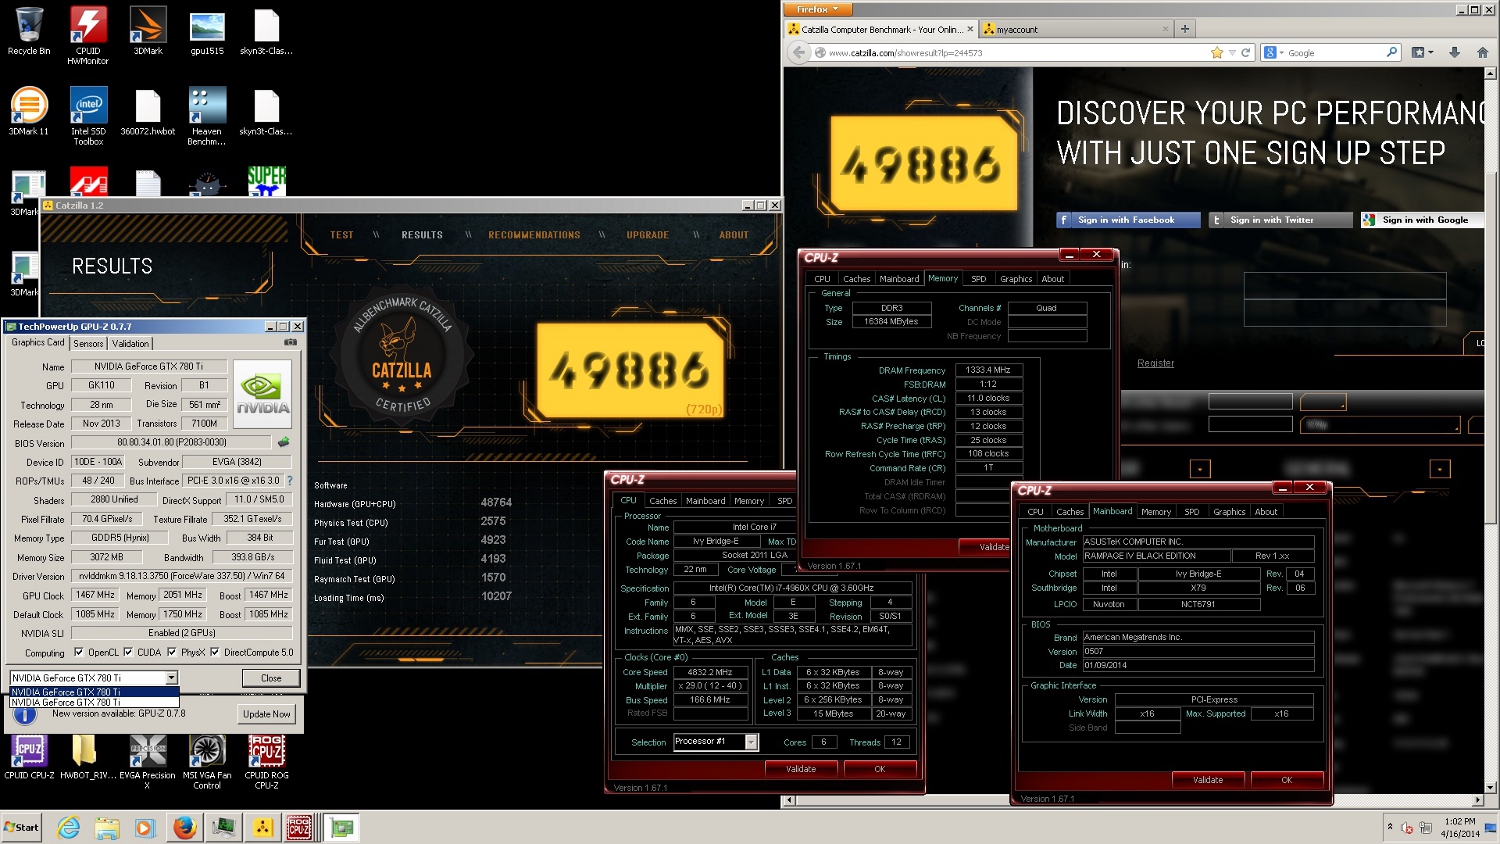Image resolution: width=1500 pixels, height=844 pixels.
Task: Open the orange Firefox menu button
Action: (817, 9)
